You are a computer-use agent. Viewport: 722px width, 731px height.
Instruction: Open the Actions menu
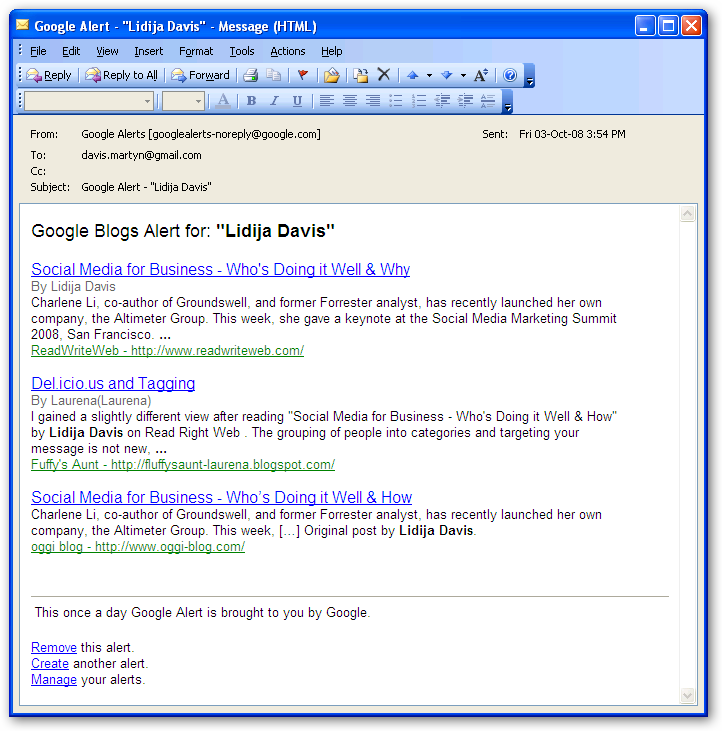pyautogui.click(x=288, y=51)
